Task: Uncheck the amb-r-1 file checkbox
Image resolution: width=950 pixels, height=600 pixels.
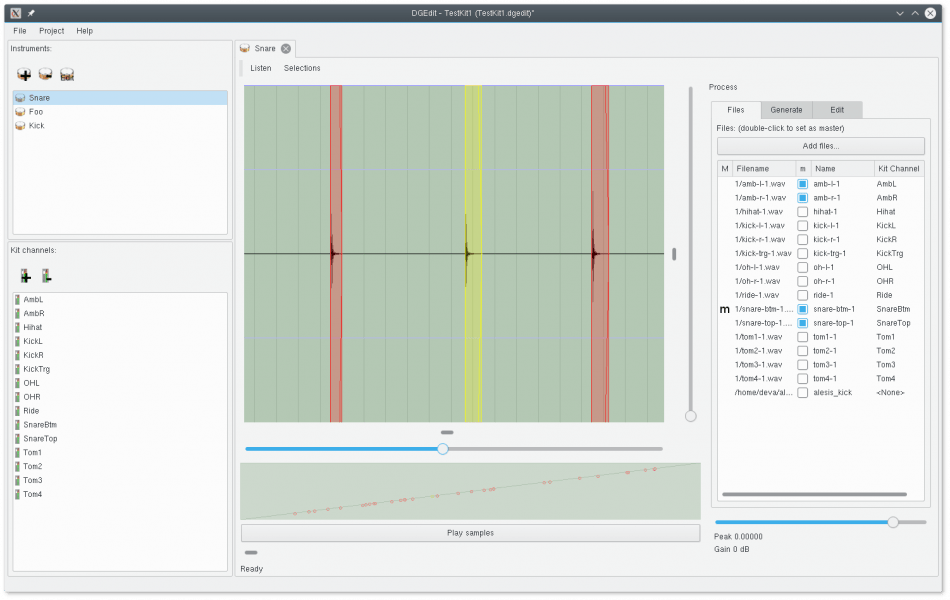Action: [802, 198]
